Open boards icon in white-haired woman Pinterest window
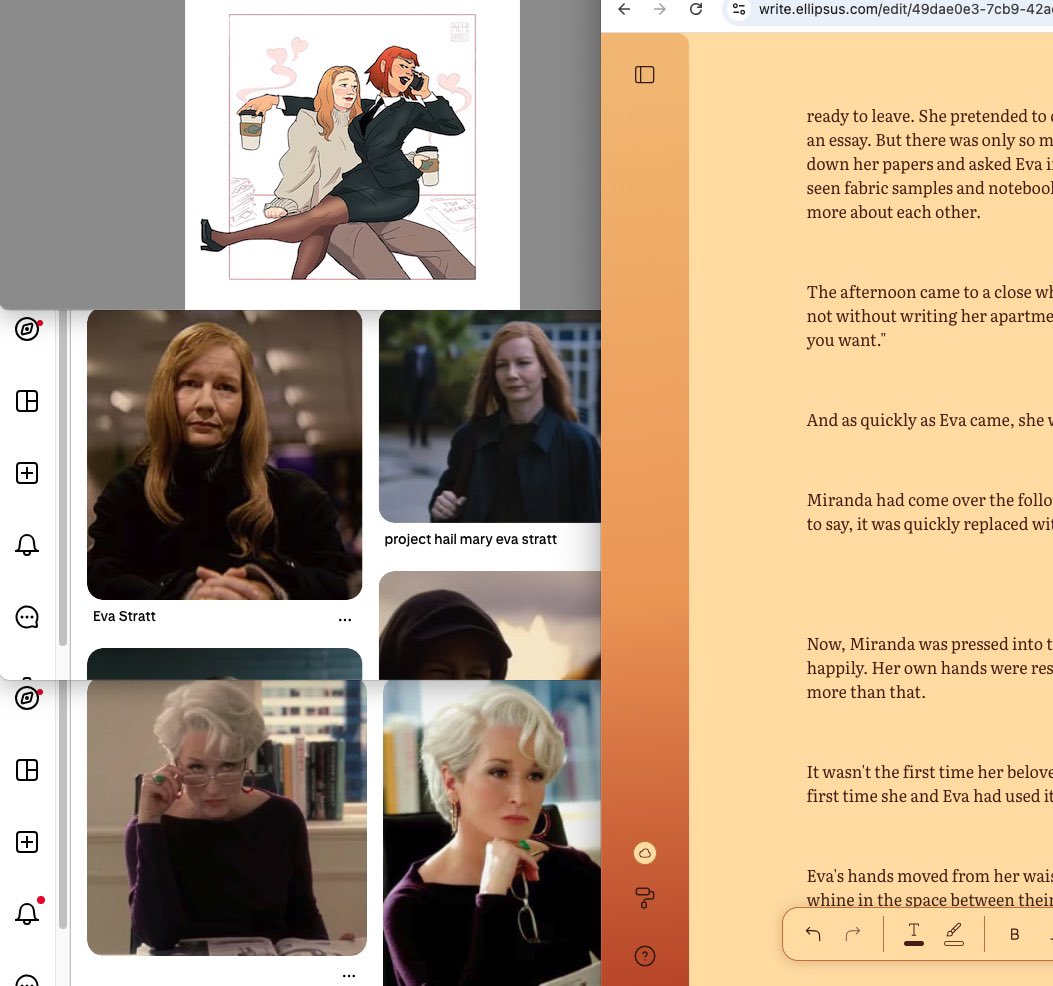Screen dimensions: 1053x986 (27, 770)
